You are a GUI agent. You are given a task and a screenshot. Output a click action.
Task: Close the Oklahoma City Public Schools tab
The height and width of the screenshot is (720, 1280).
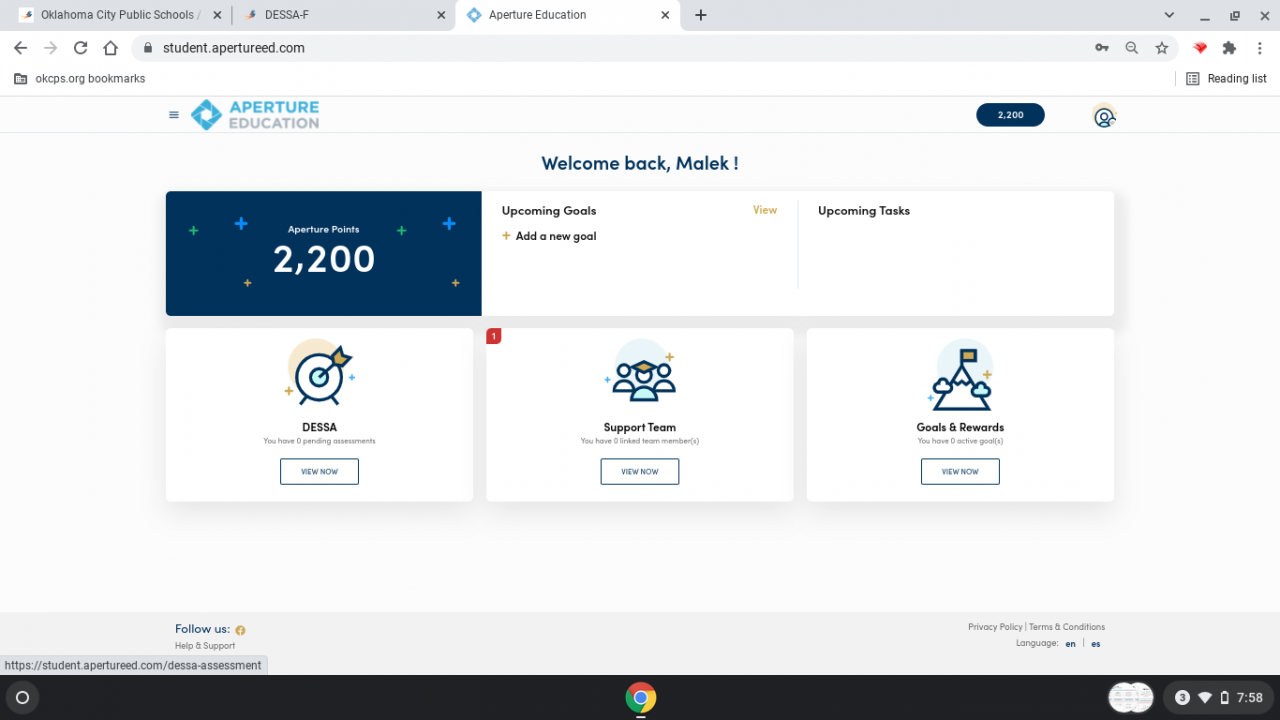[x=217, y=15]
